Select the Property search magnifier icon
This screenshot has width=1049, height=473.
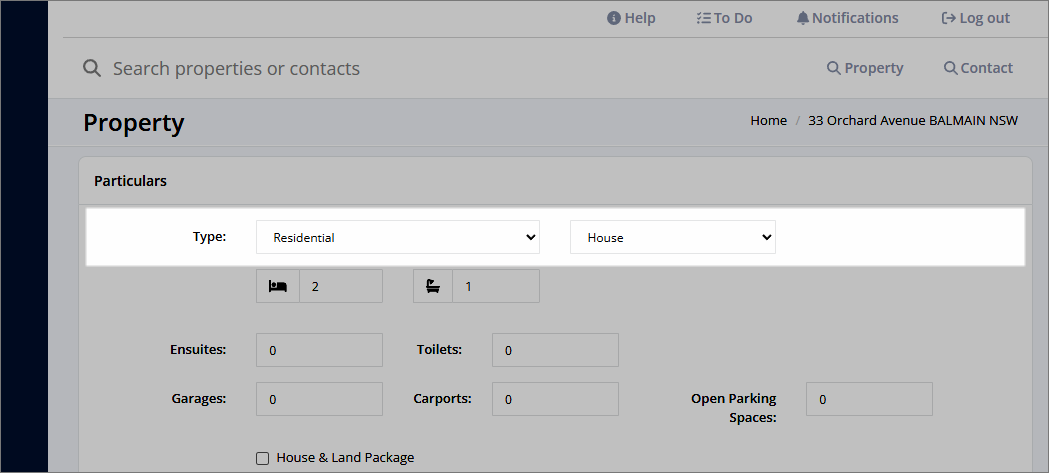pos(834,68)
